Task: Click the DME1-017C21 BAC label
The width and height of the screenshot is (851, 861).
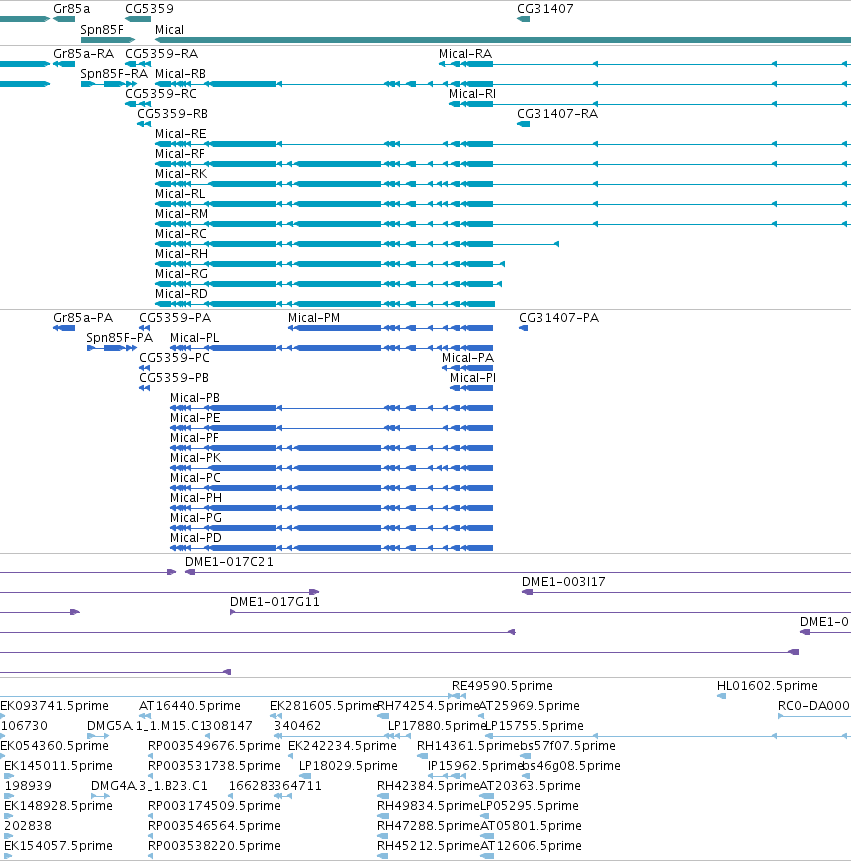Action: click(x=229, y=562)
